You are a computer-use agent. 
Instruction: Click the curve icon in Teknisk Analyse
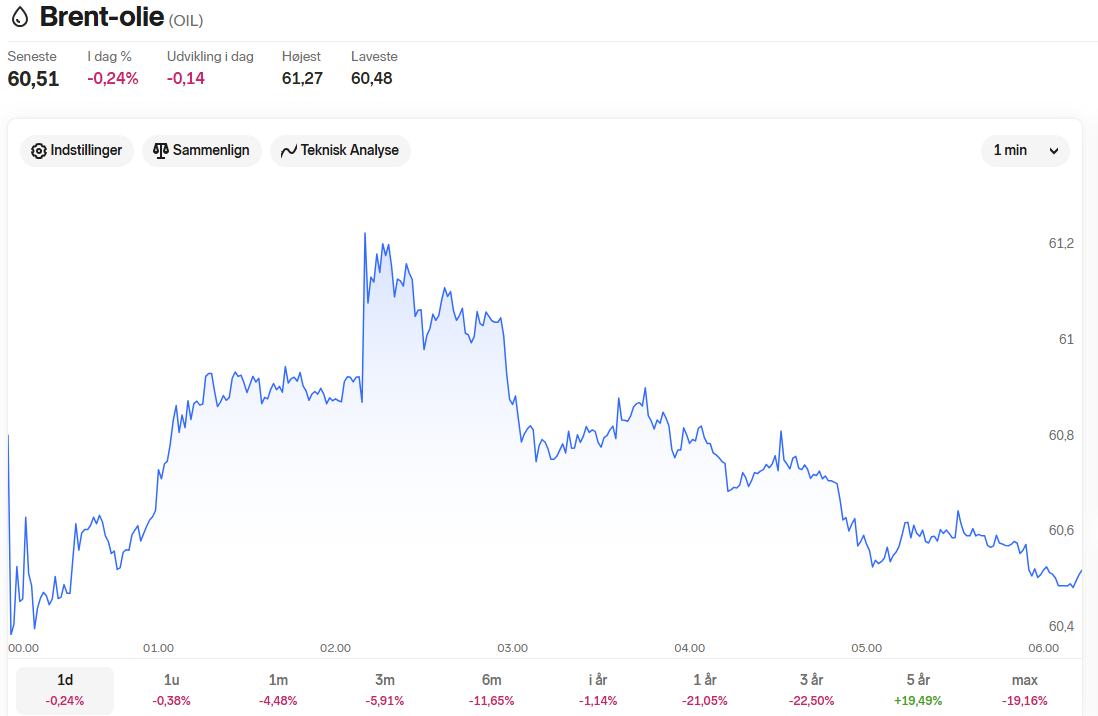point(289,151)
